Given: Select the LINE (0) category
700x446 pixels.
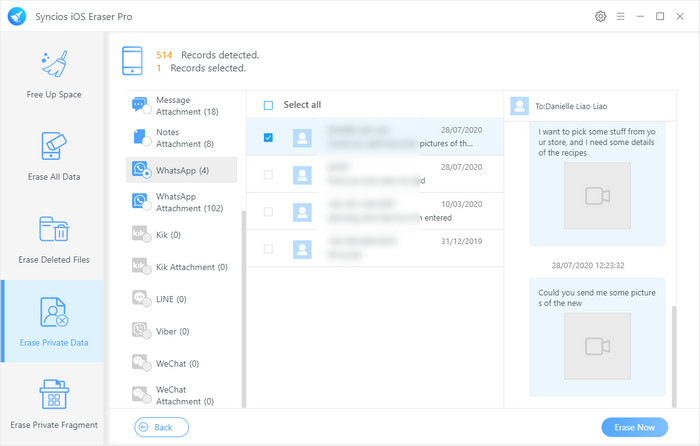Looking at the screenshot, I should pyautogui.click(x=182, y=299).
